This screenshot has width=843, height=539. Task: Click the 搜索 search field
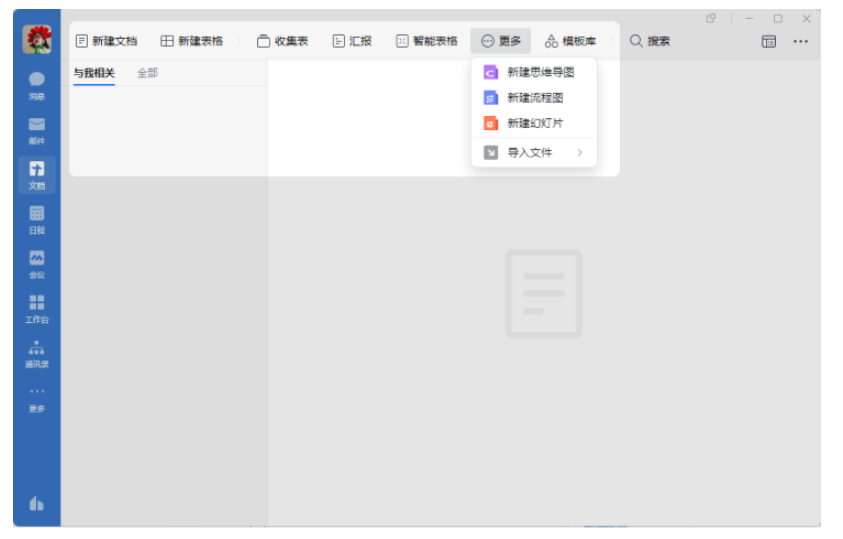tap(650, 41)
